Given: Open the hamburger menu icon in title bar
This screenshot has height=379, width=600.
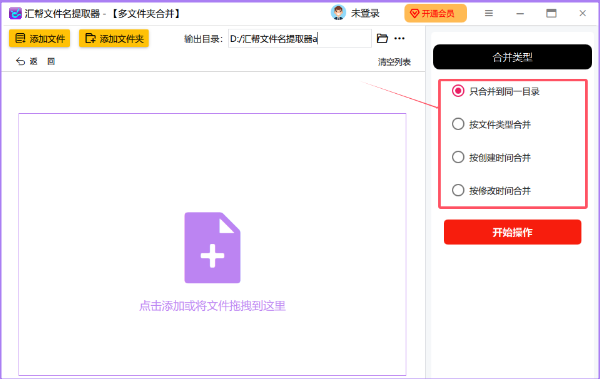Looking at the screenshot, I should pos(489,13).
